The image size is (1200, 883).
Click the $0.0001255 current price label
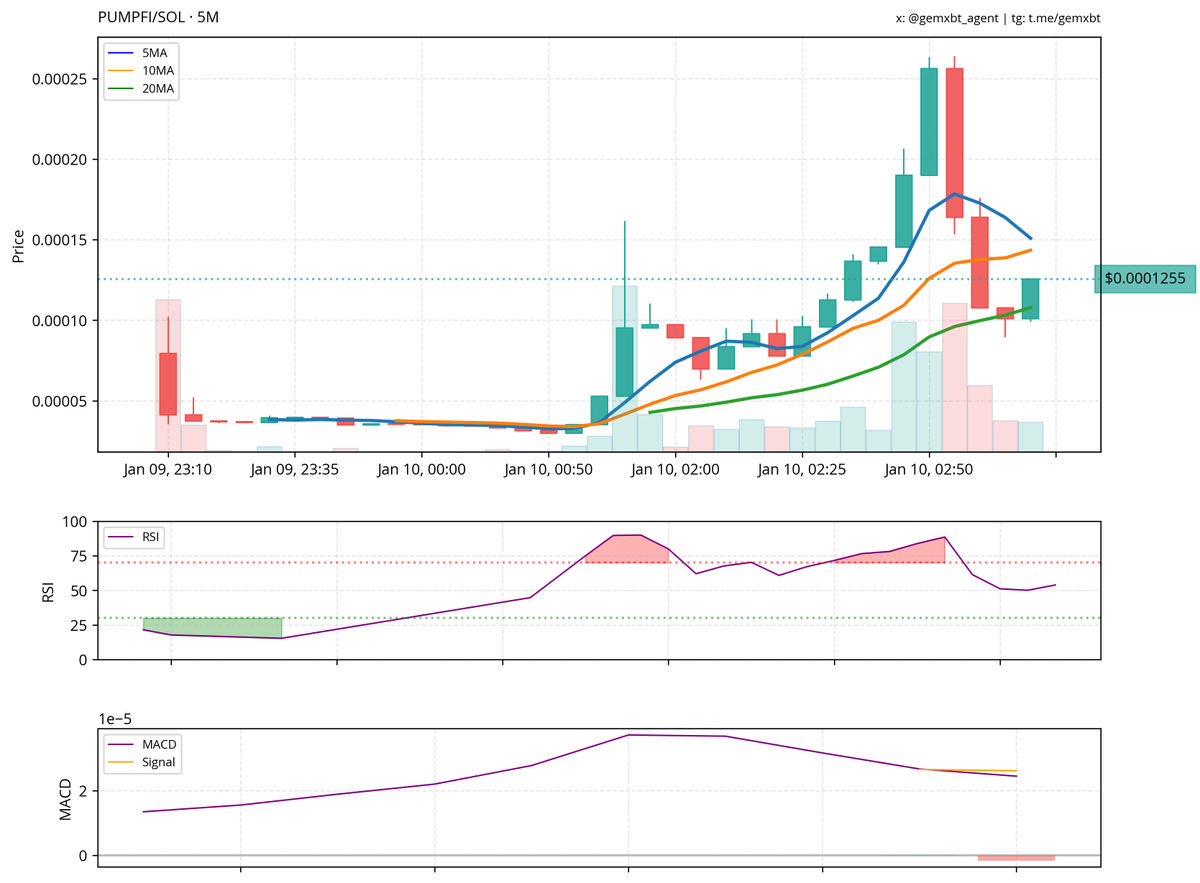pyautogui.click(x=1144, y=279)
